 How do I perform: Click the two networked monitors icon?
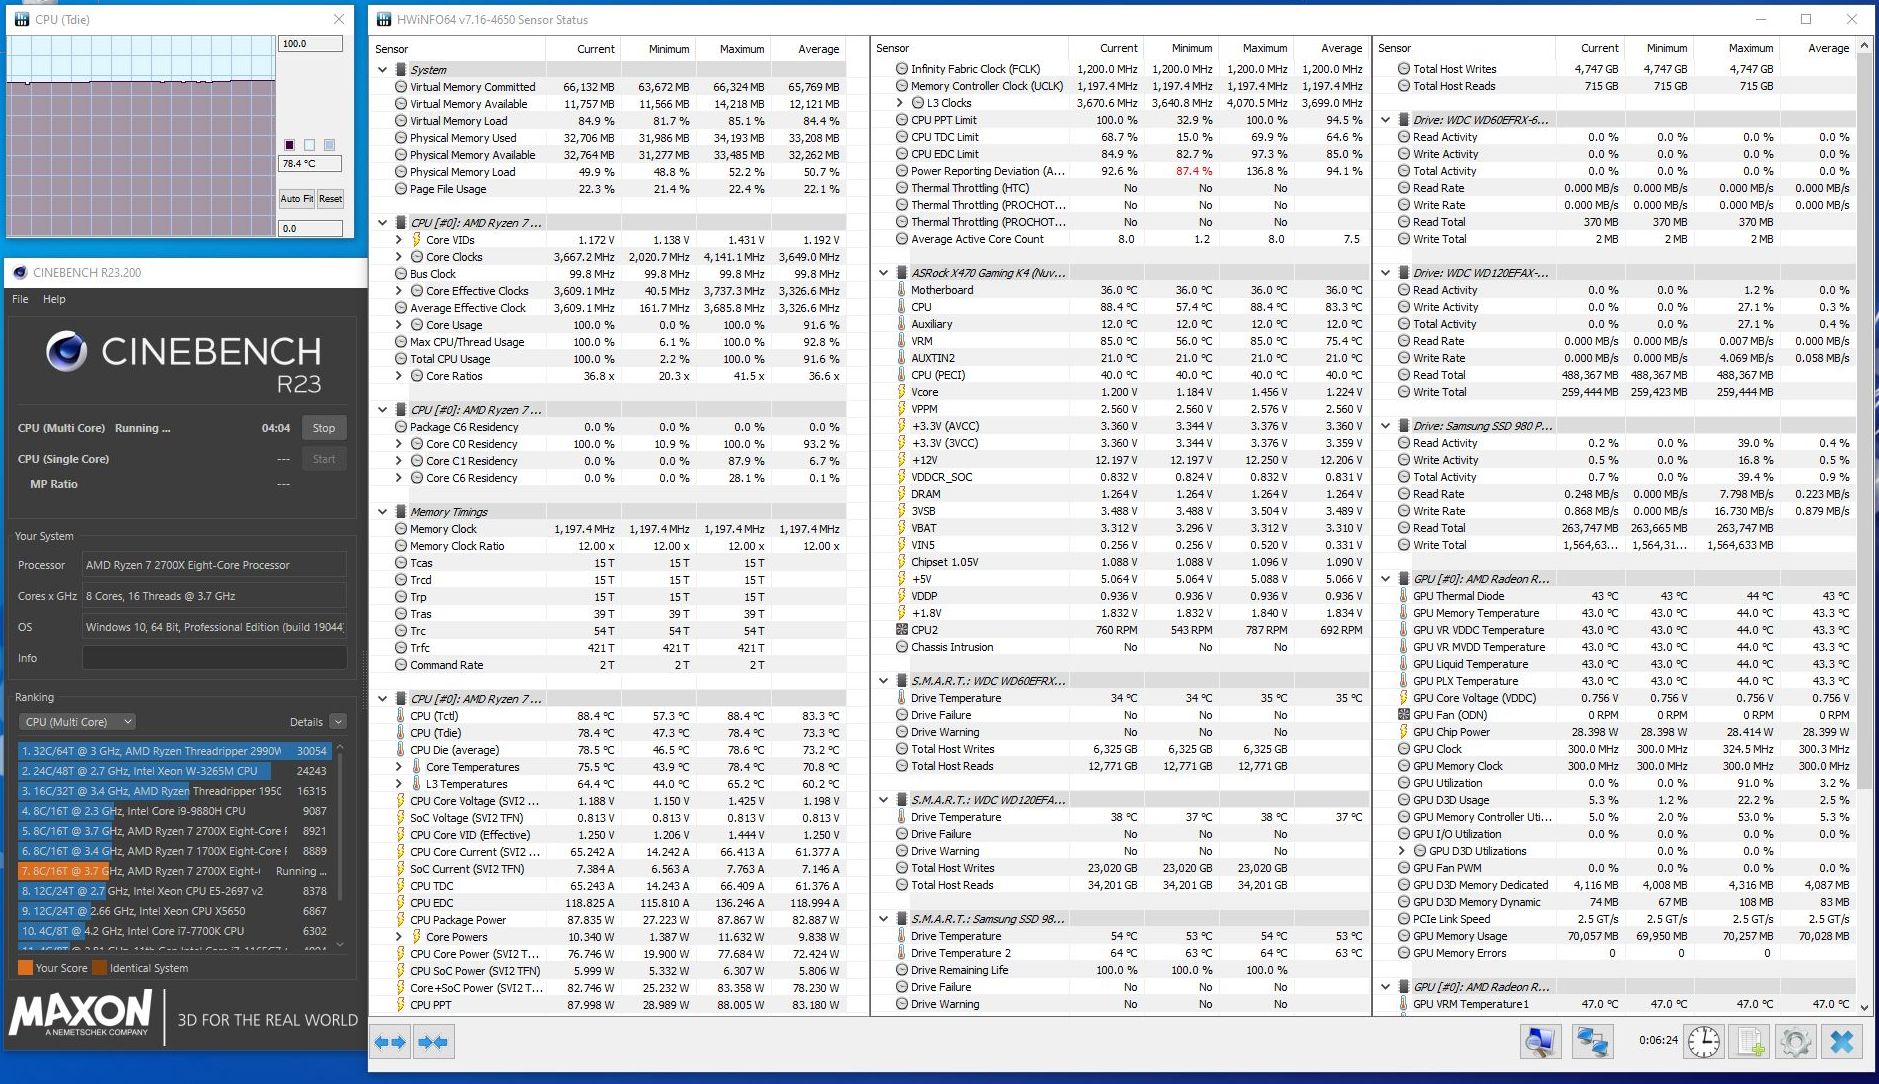click(1591, 1042)
